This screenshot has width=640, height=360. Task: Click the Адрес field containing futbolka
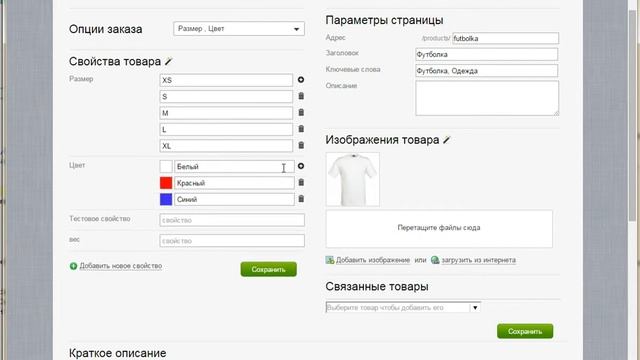(505, 38)
